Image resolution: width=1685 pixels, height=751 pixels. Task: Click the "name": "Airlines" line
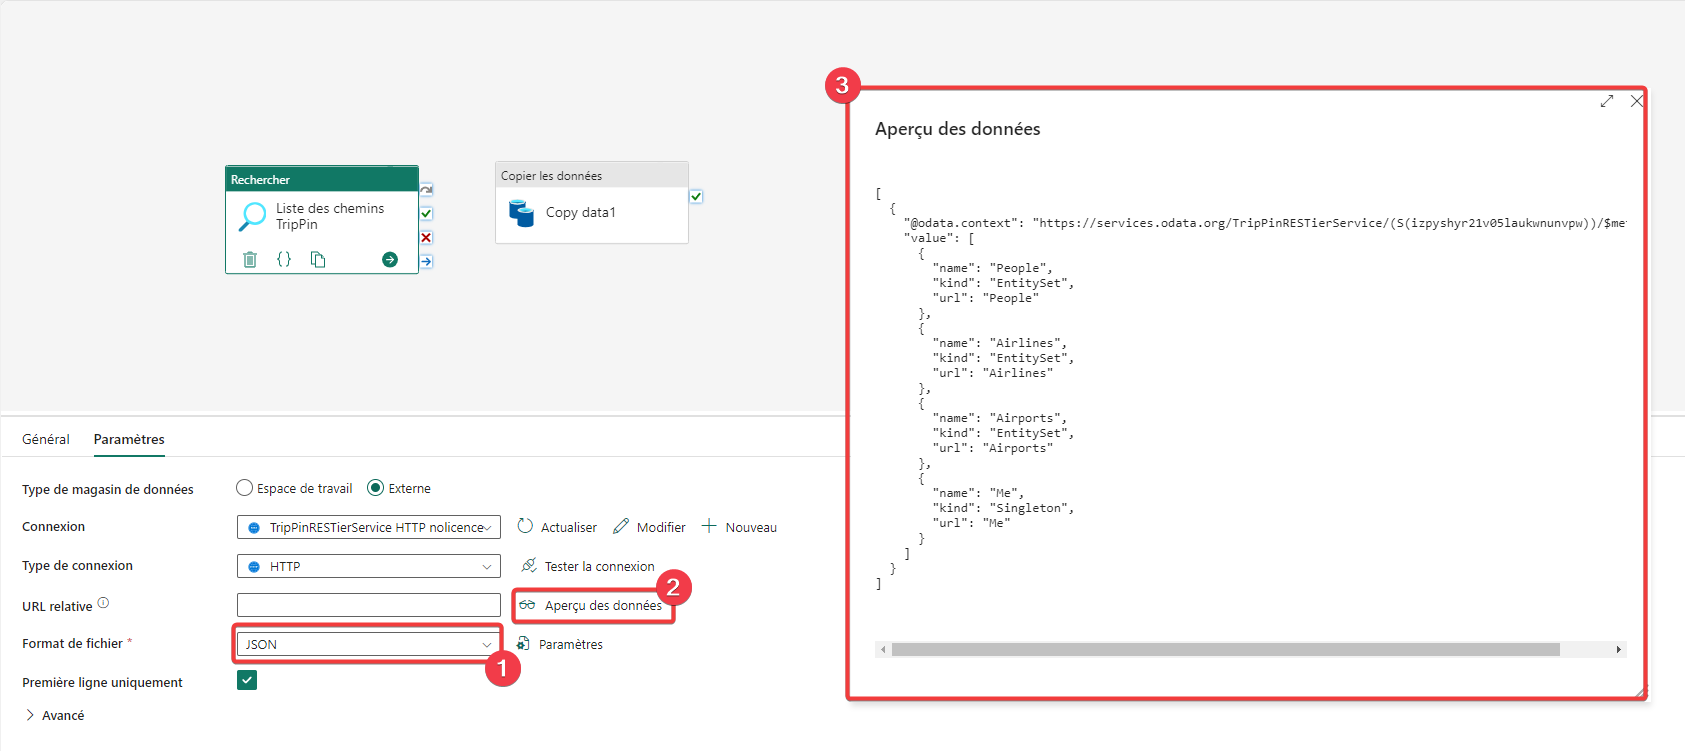999,343
